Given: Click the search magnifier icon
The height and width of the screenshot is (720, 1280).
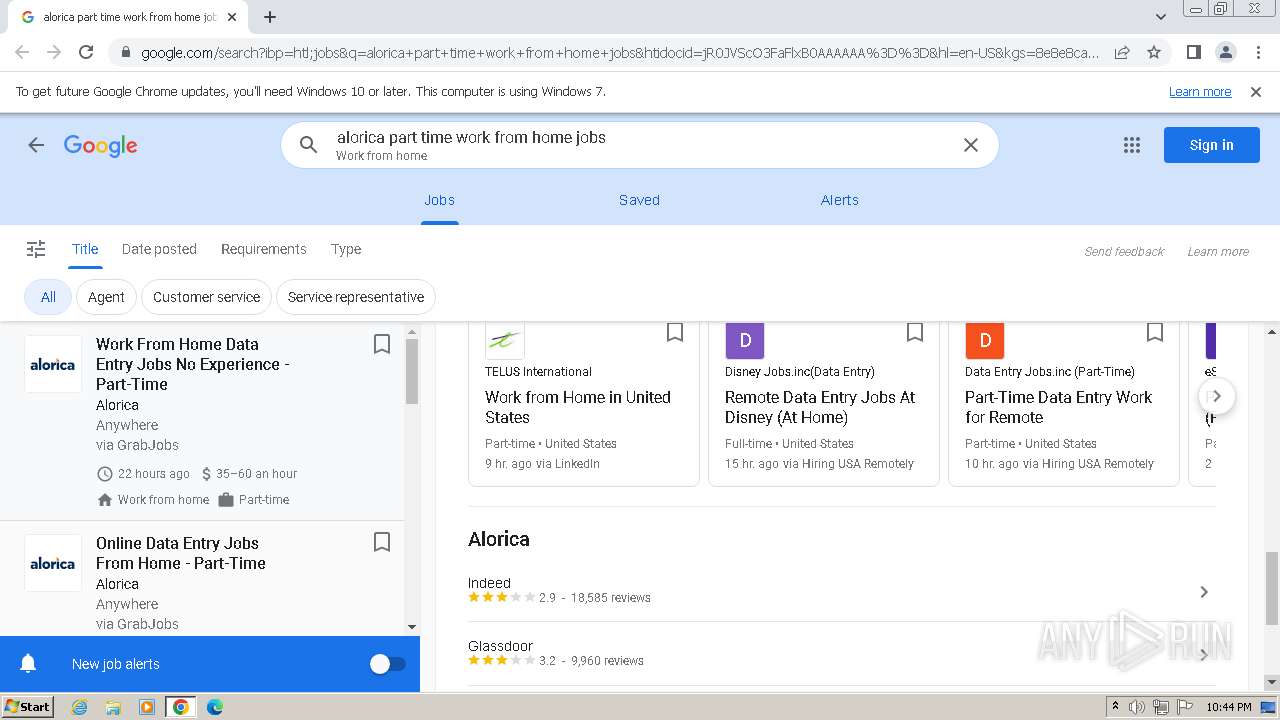Looking at the screenshot, I should click(x=309, y=145).
